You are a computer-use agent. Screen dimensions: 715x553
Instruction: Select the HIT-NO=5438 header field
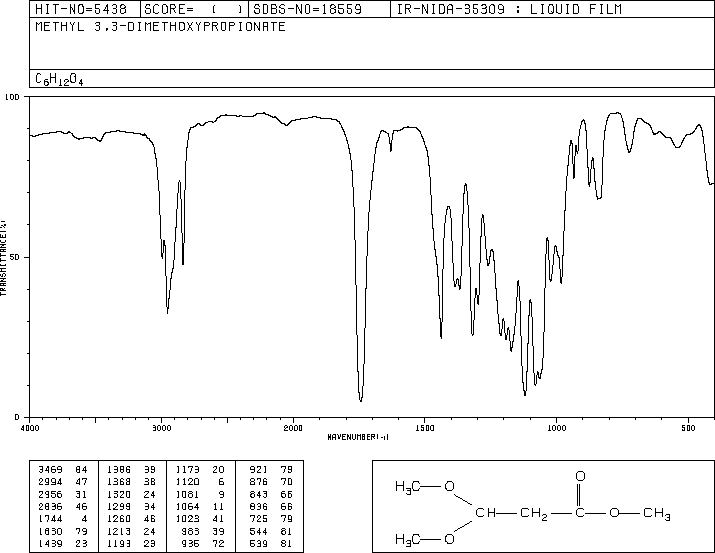pos(81,9)
